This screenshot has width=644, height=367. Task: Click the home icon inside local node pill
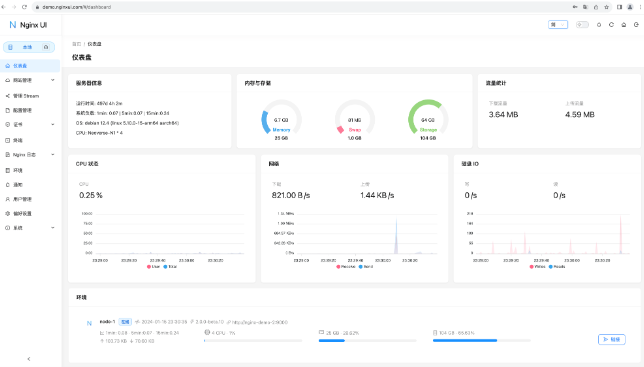[46, 47]
